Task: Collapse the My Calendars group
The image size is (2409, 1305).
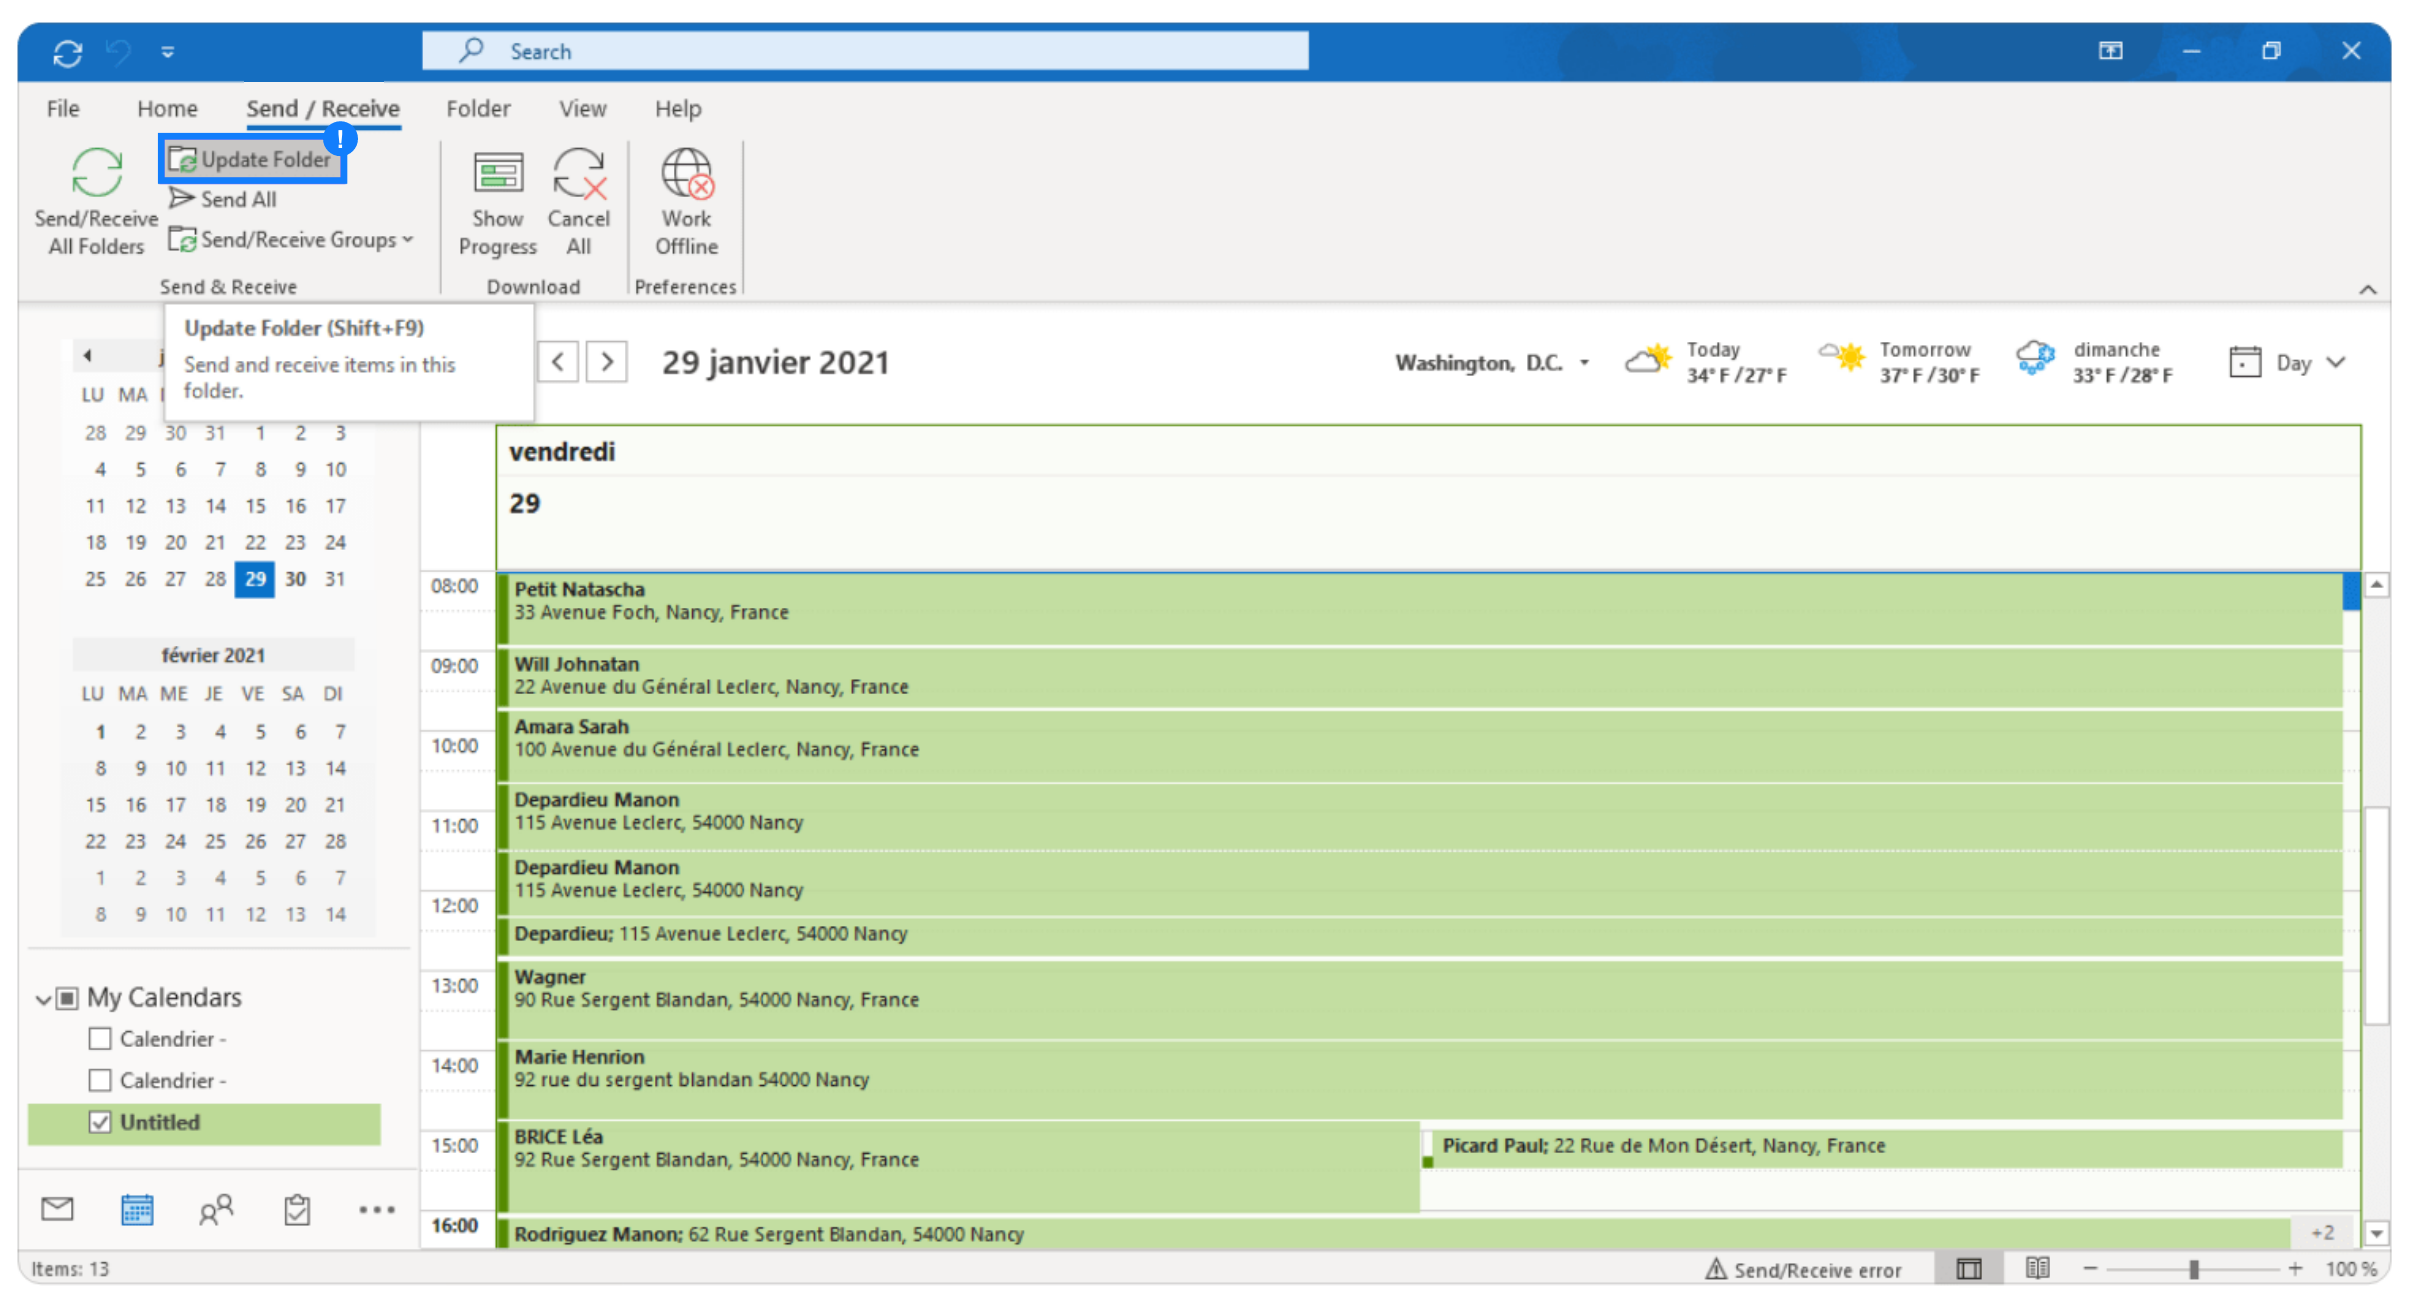Action: [43, 999]
